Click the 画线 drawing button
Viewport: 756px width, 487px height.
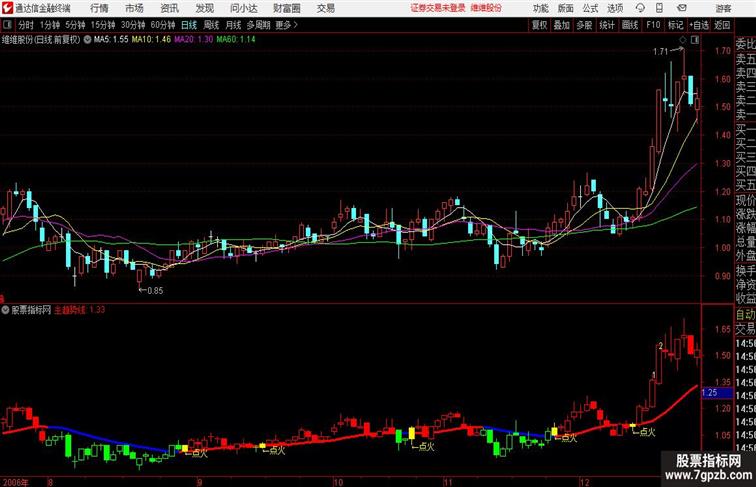point(630,25)
